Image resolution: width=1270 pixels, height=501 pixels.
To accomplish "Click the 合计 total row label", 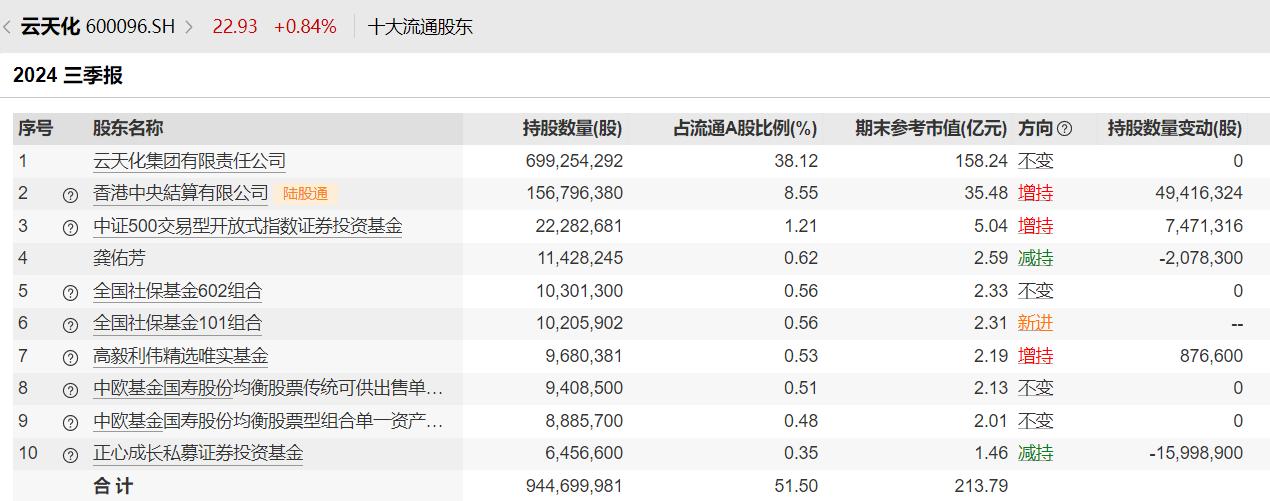I will click(x=113, y=486).
